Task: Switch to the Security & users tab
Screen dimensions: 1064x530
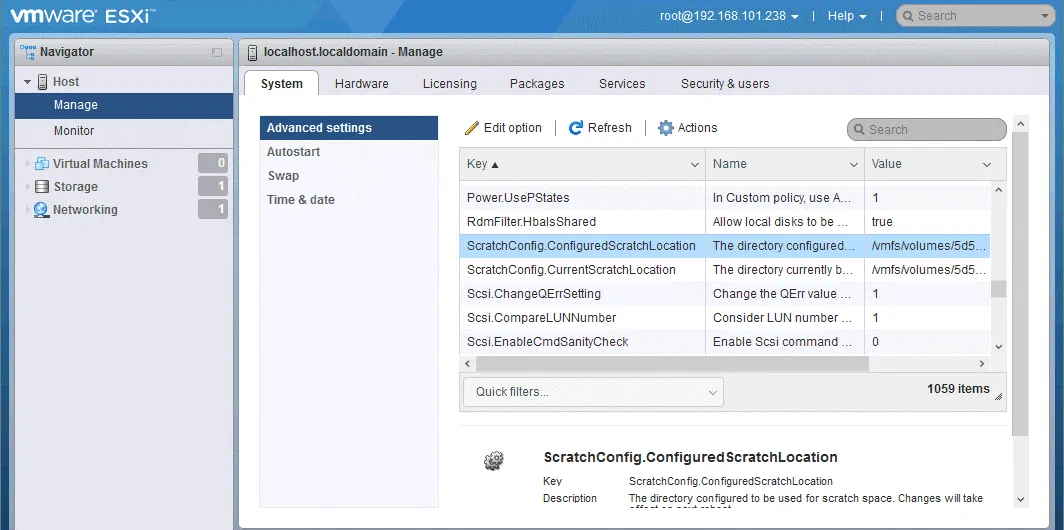Action: click(x=725, y=84)
